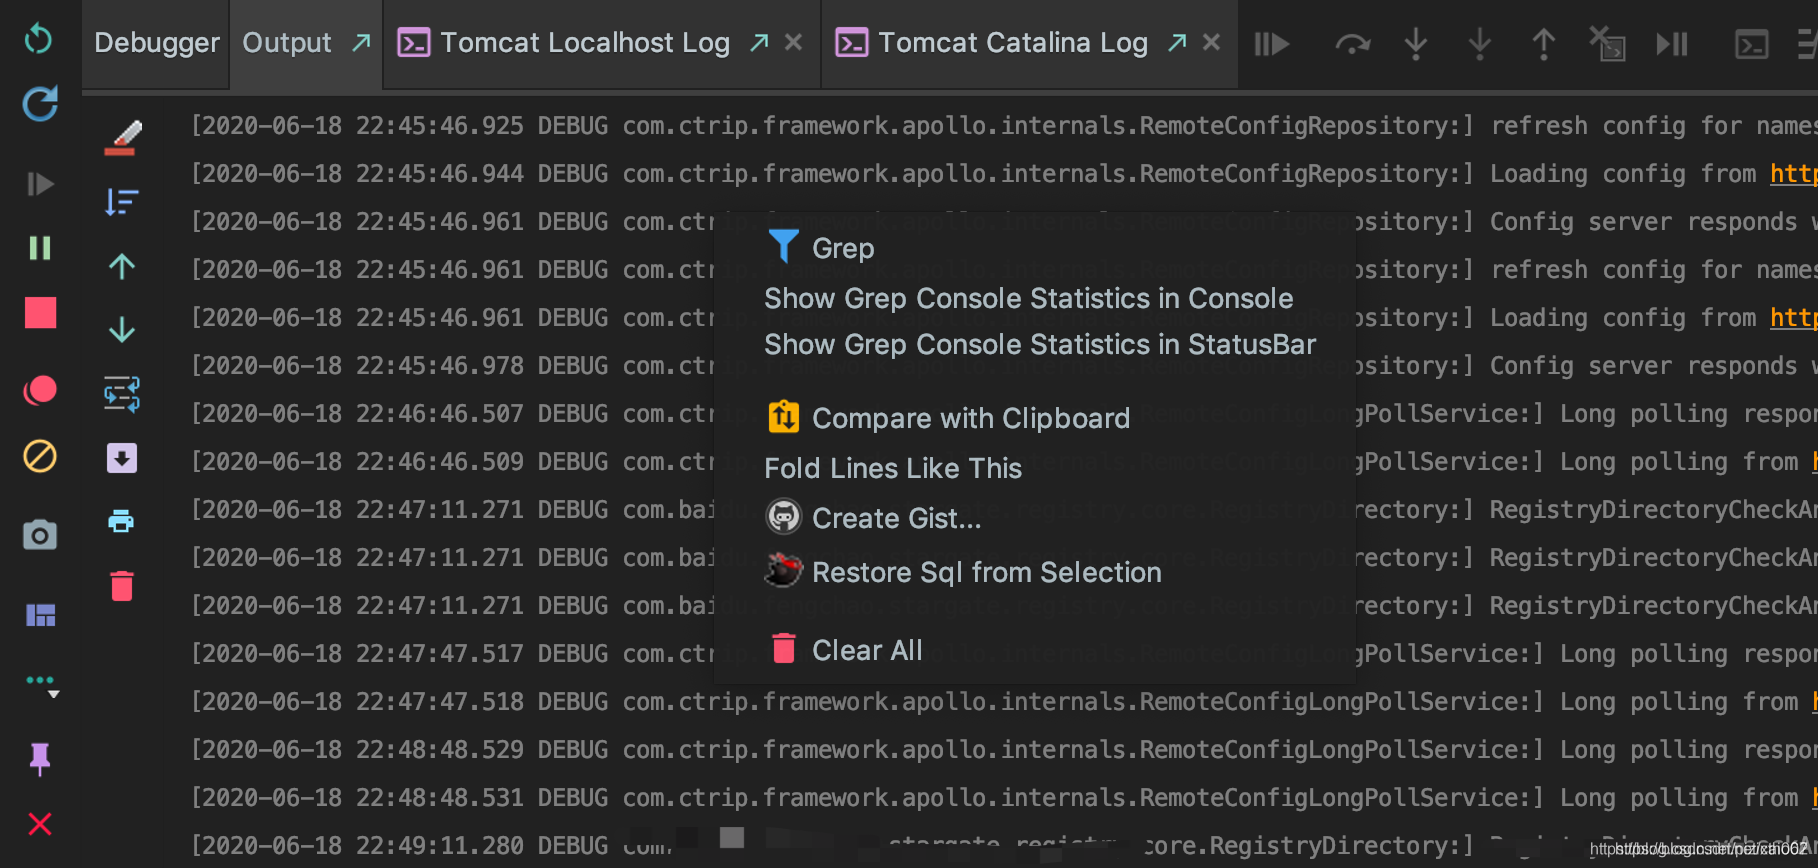1818x868 pixels.
Task: Click the Drop Frame icon in toolbar
Action: point(1607,44)
